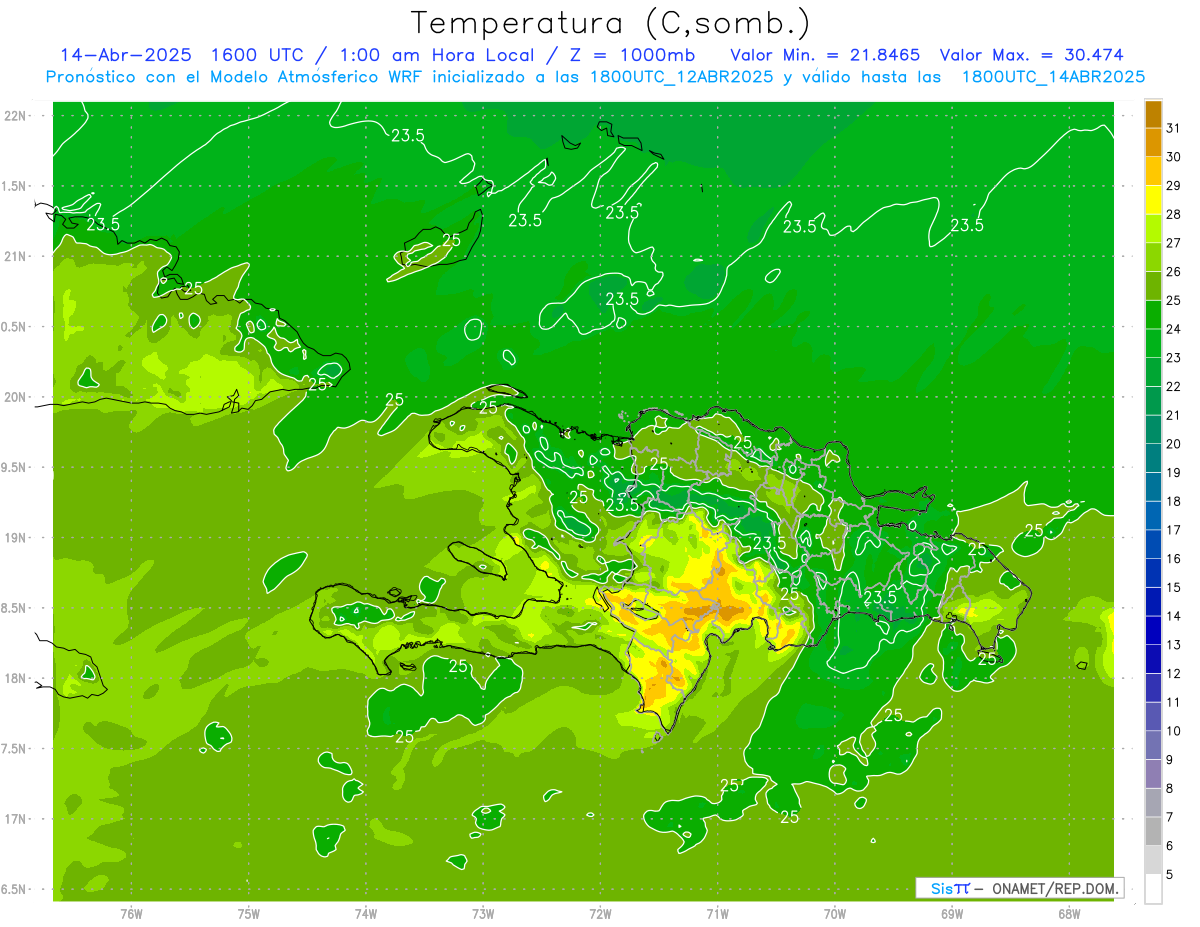
Task: Click the title "Temperatura (C,somb.)"
Action: click(x=611, y=23)
